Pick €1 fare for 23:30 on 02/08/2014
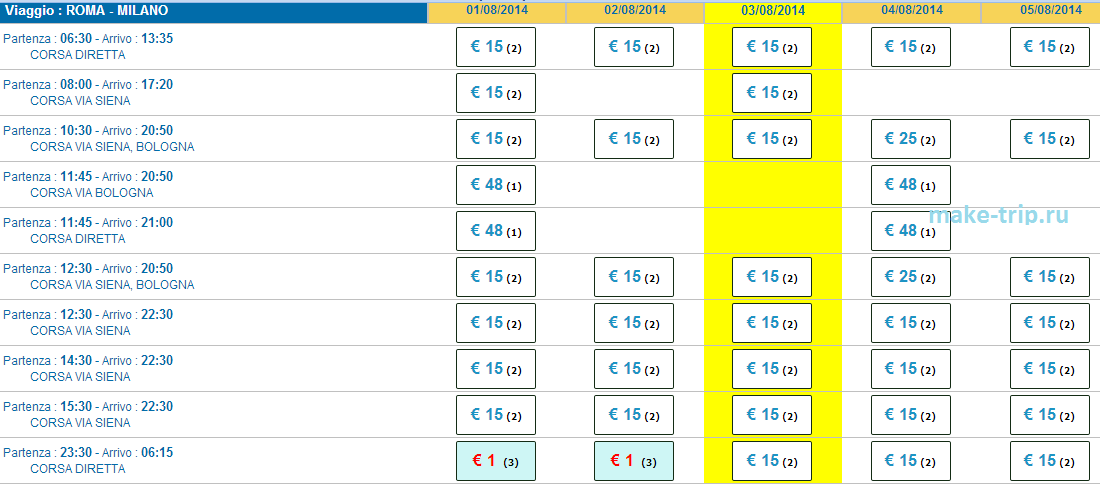Viewport: 1100px width, 484px height. (634, 461)
